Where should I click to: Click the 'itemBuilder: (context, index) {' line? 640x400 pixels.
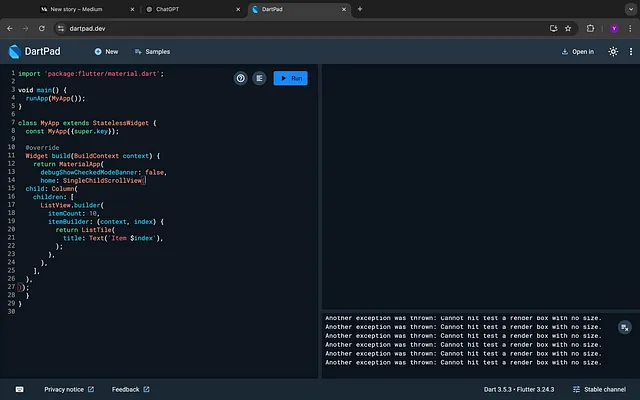pos(106,222)
